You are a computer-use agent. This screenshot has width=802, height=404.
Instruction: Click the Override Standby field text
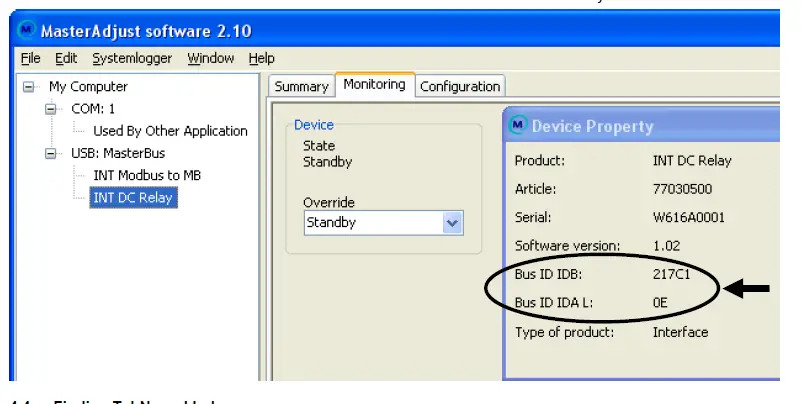point(331,223)
